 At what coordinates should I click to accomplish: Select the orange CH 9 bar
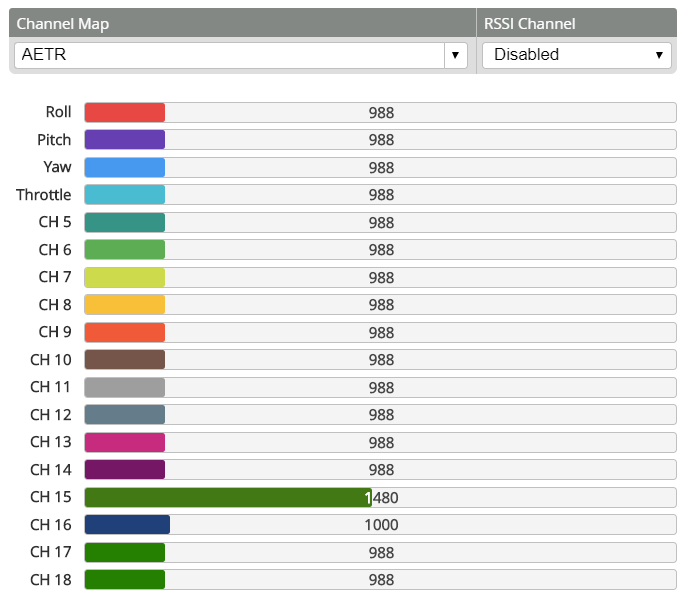coord(125,332)
